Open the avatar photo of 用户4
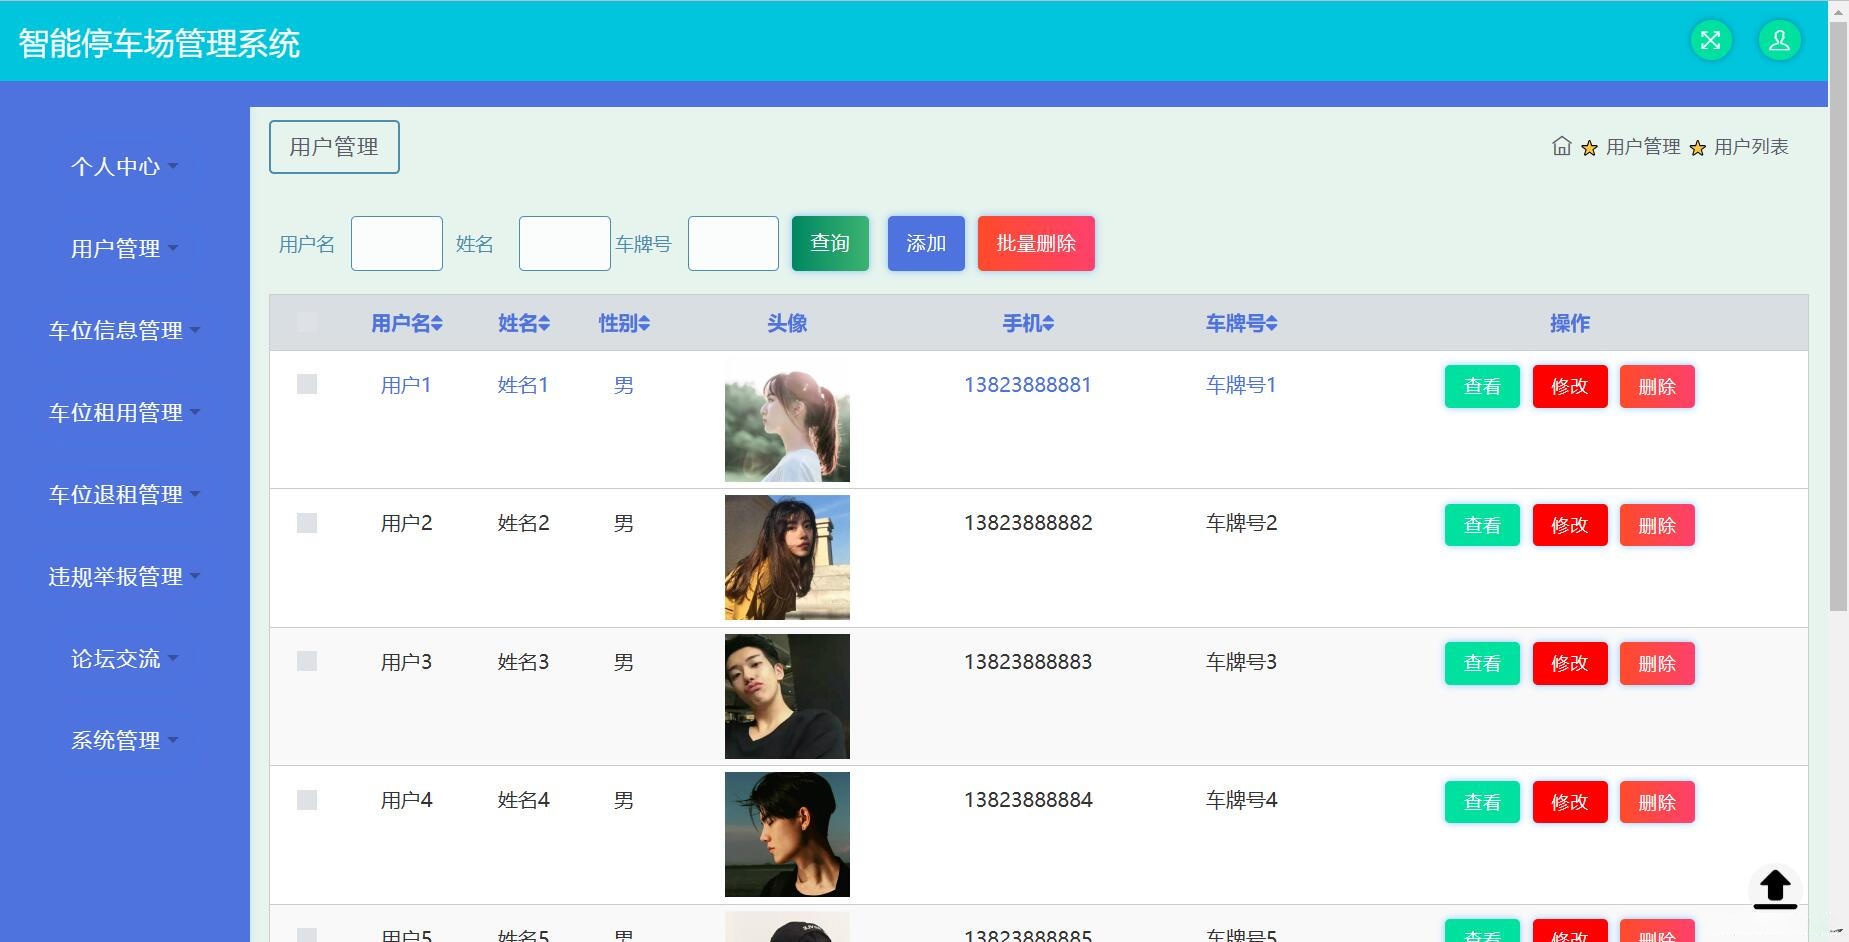Image resolution: width=1849 pixels, height=942 pixels. click(787, 835)
